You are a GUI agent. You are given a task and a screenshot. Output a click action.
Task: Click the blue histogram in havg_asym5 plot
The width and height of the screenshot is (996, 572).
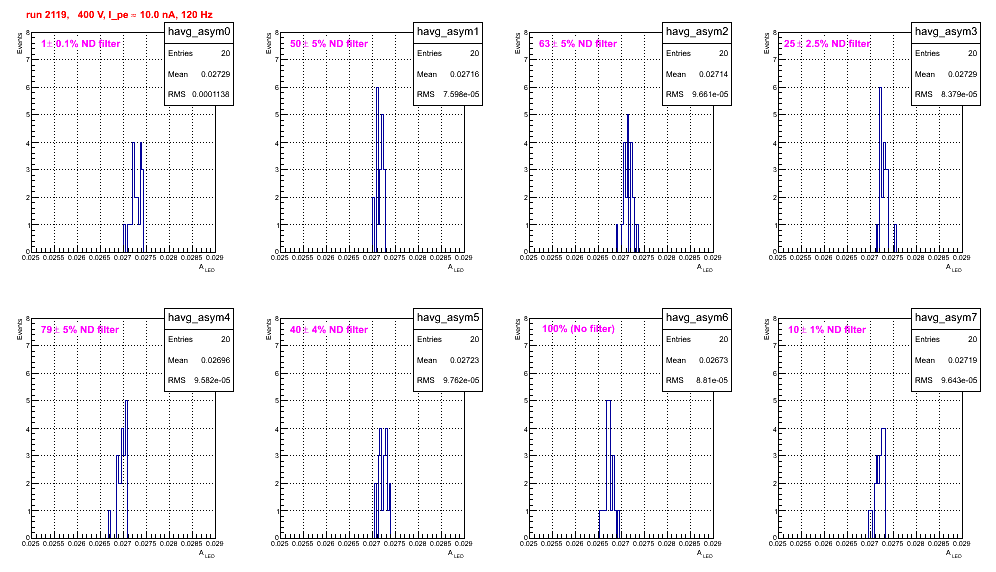pos(382,483)
